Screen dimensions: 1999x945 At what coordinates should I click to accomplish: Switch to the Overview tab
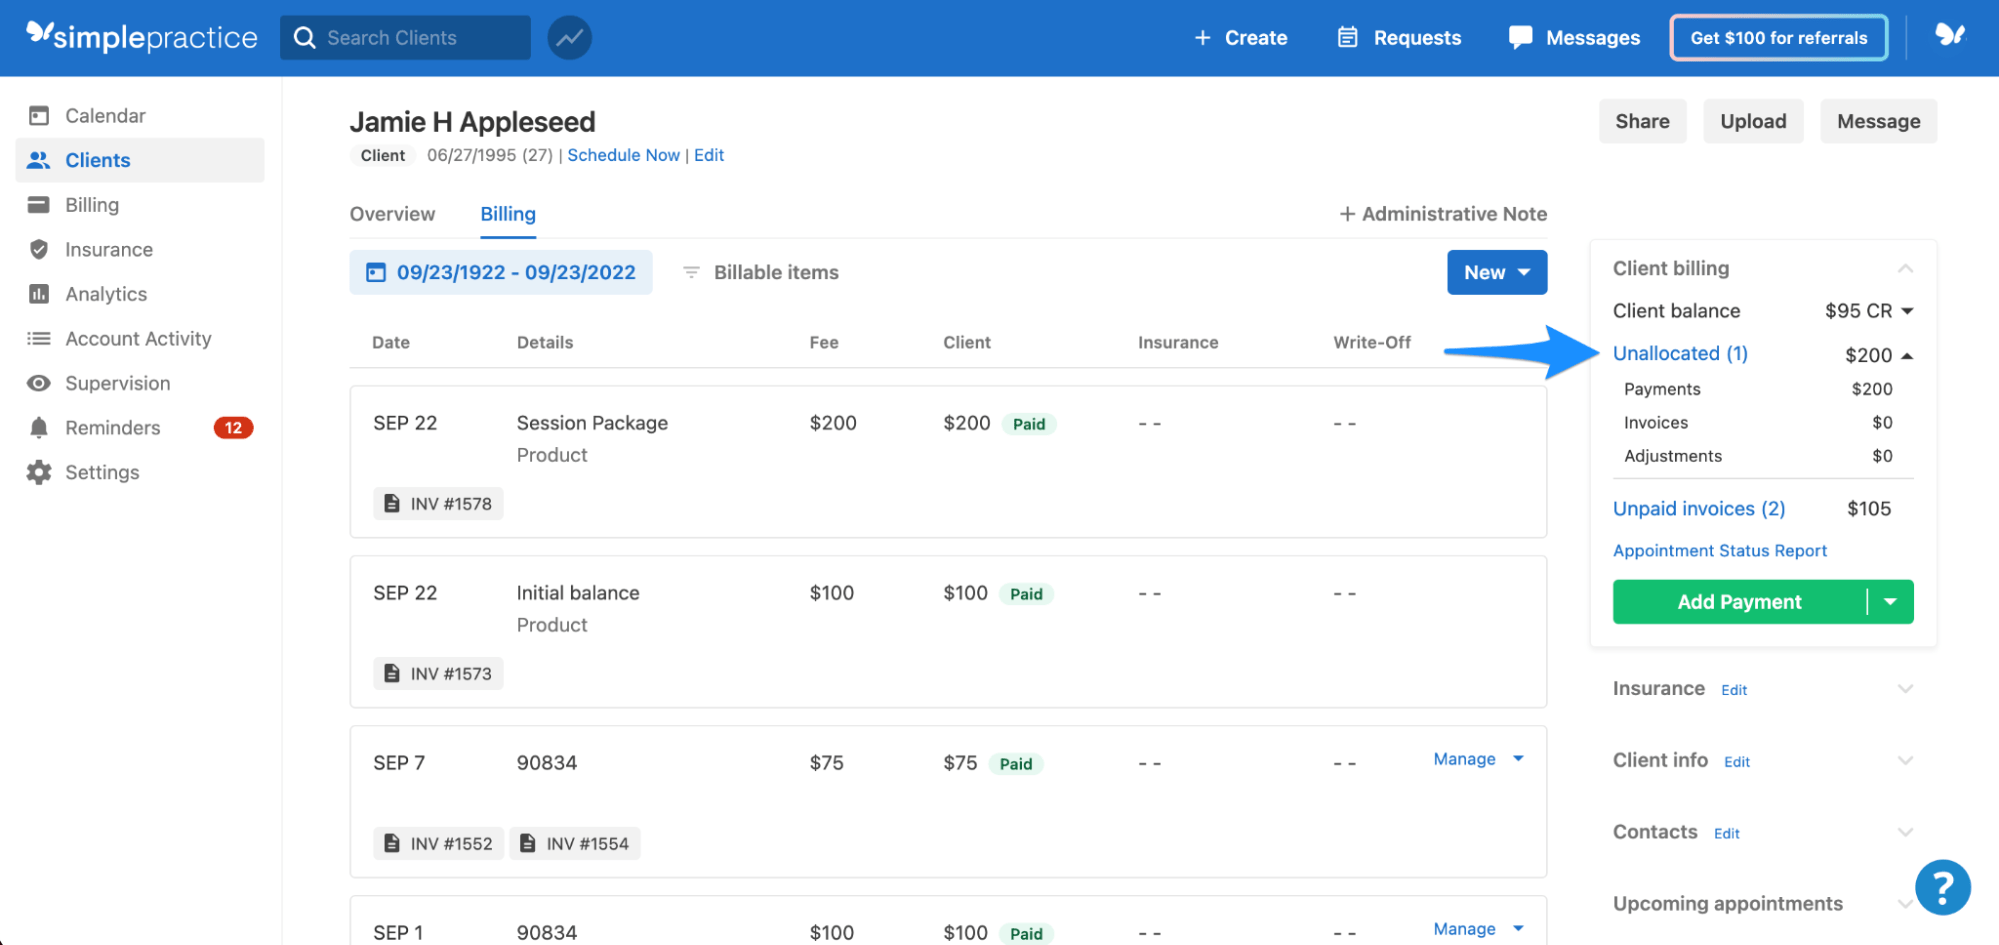pos(392,213)
